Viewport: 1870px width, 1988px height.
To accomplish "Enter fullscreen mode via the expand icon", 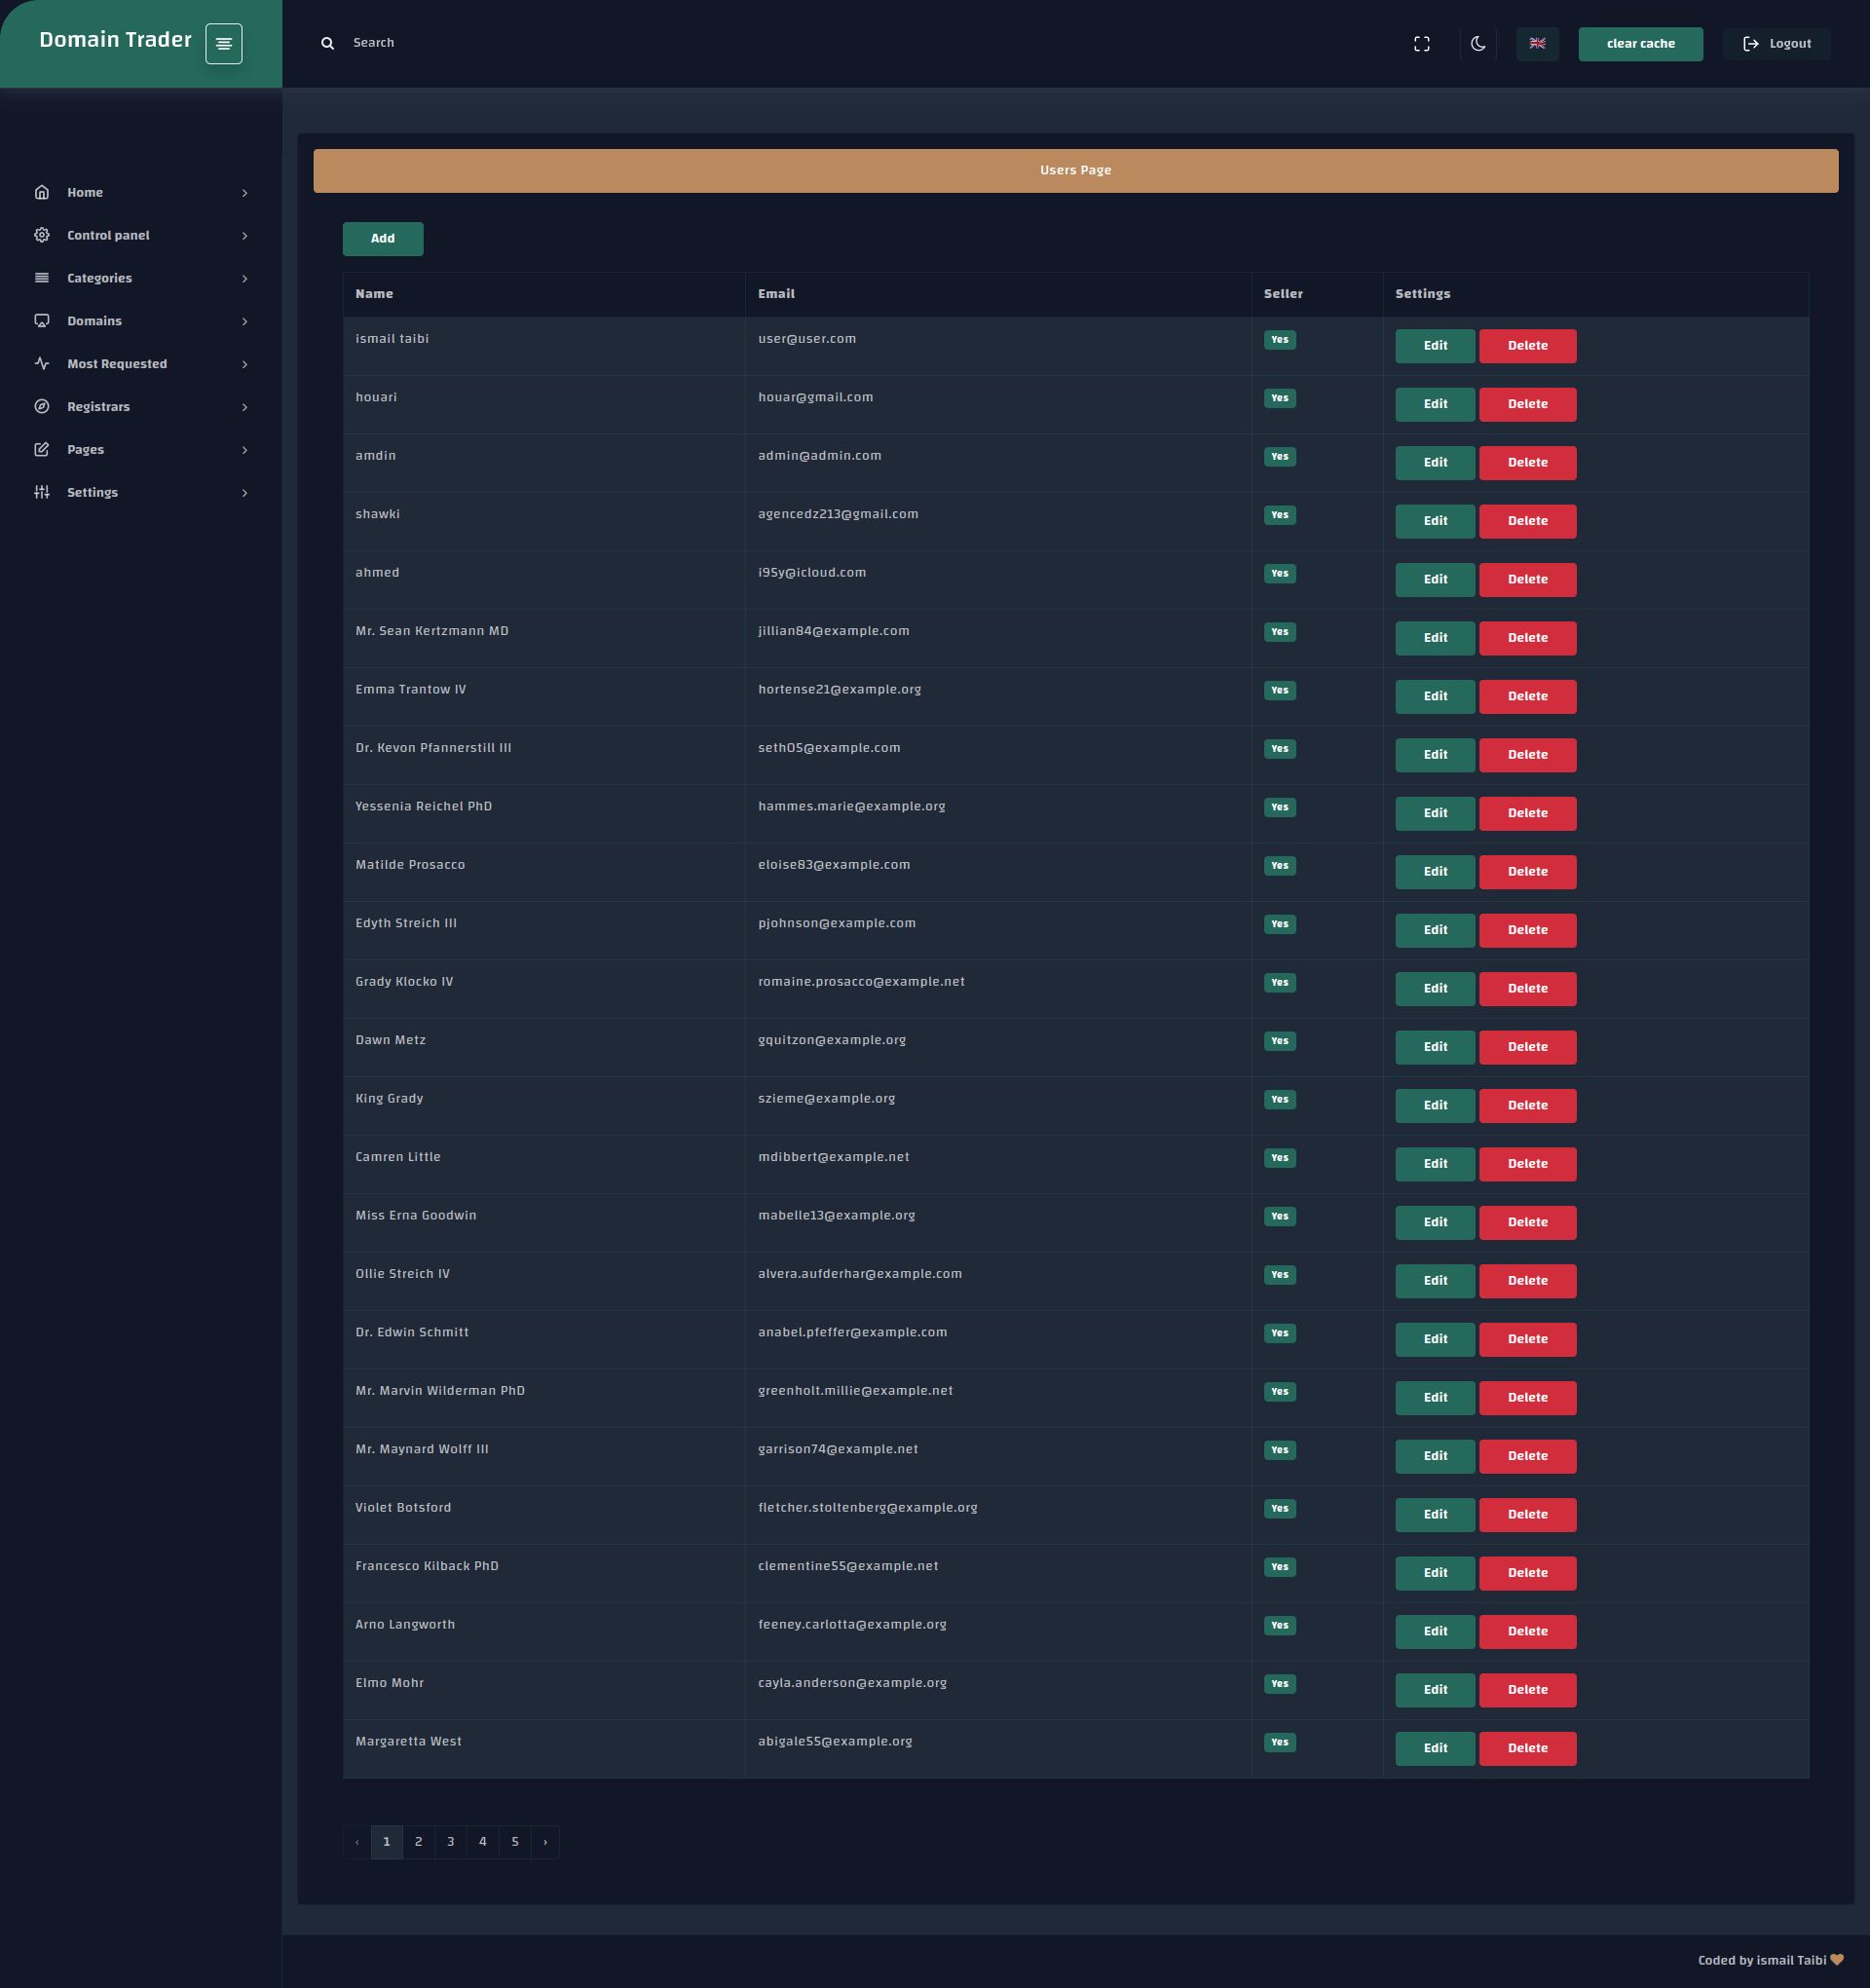I will pyautogui.click(x=1421, y=44).
